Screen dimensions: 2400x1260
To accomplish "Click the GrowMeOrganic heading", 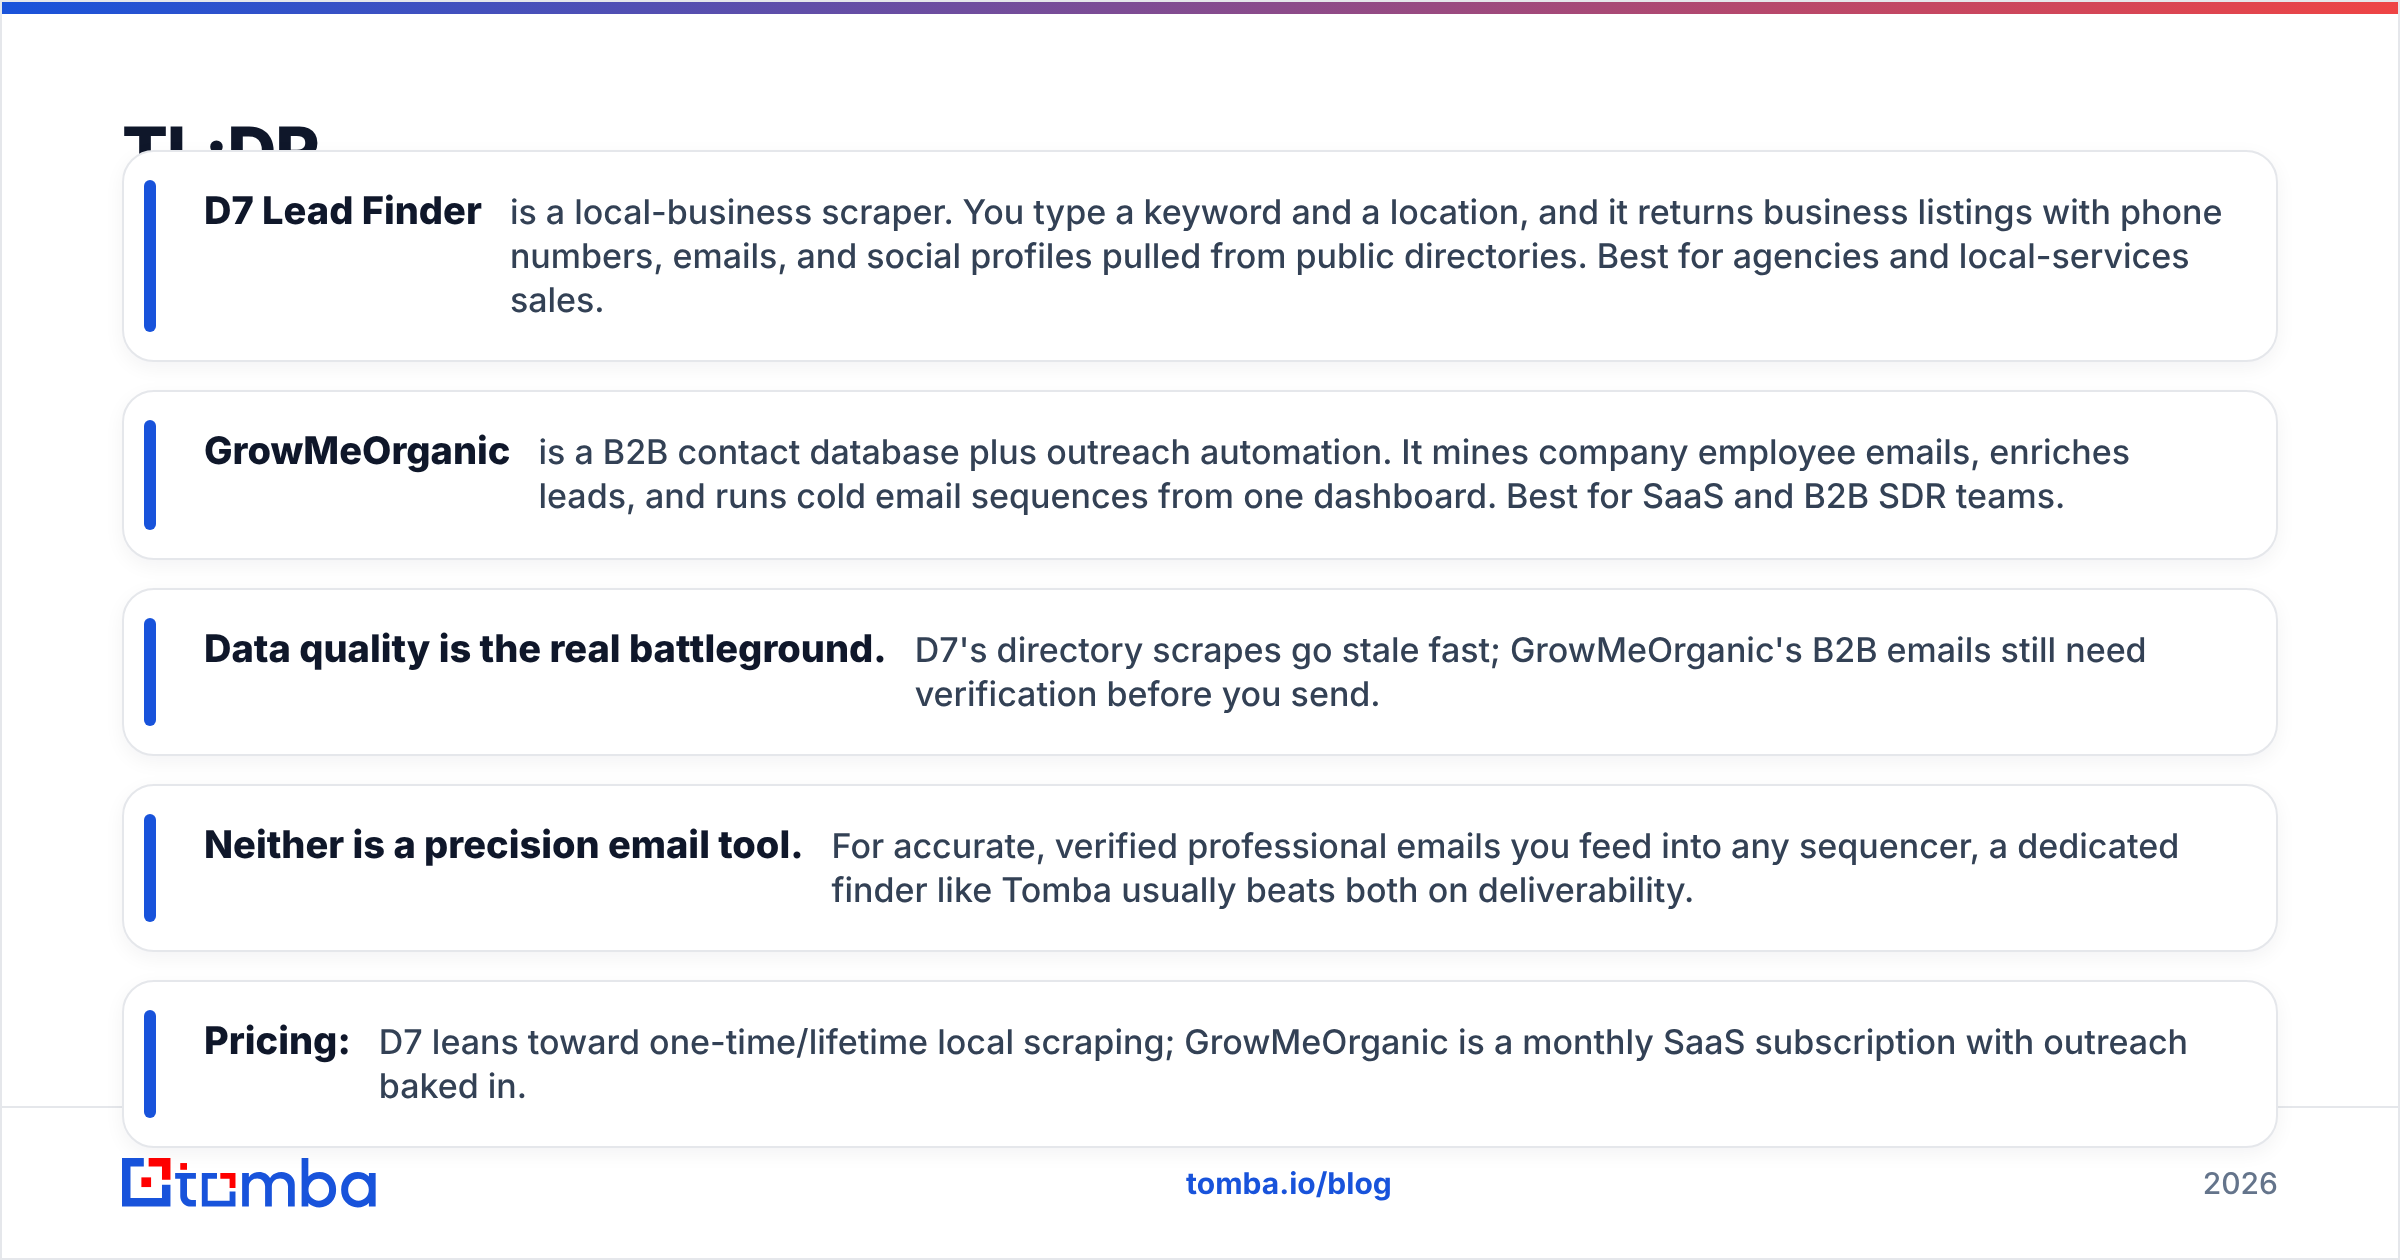I will 356,451.
